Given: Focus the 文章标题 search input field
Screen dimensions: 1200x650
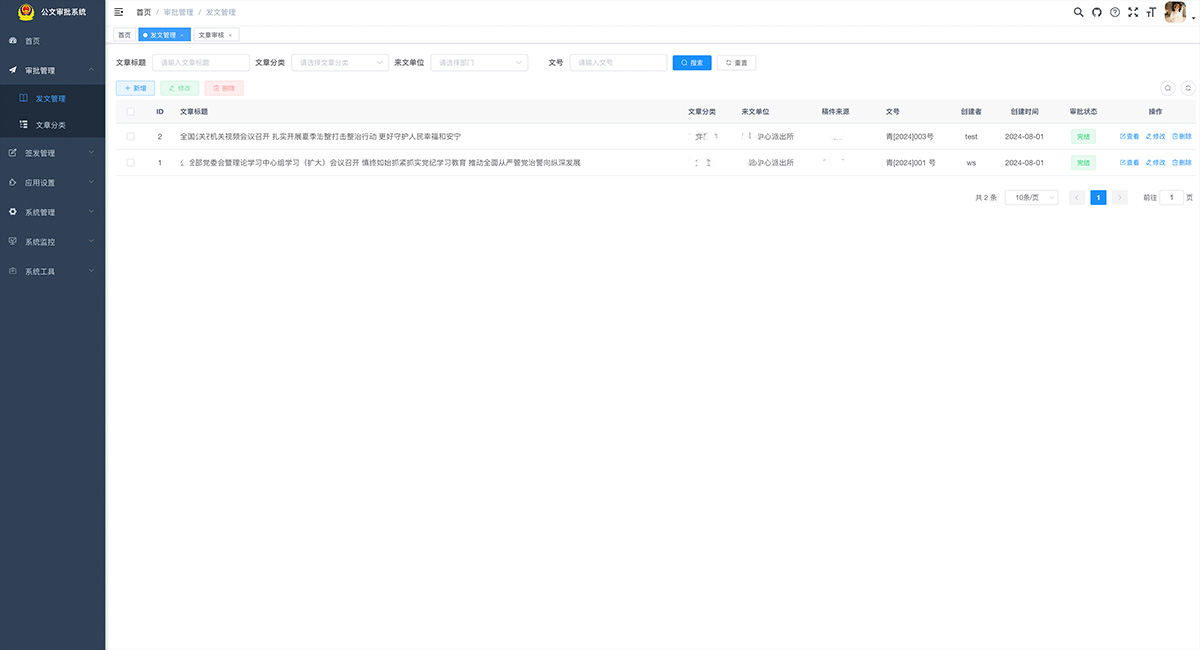Looking at the screenshot, I should (200, 62).
